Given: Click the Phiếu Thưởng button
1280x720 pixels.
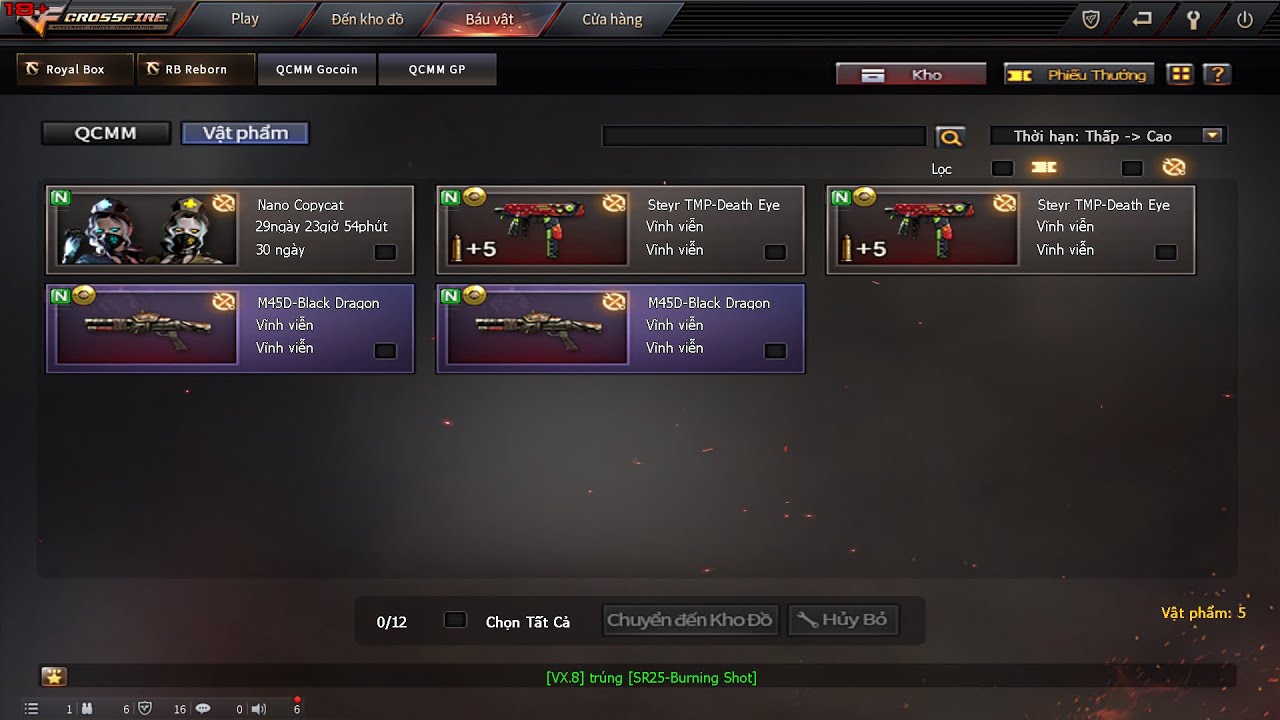Looking at the screenshot, I should pos(1079,75).
